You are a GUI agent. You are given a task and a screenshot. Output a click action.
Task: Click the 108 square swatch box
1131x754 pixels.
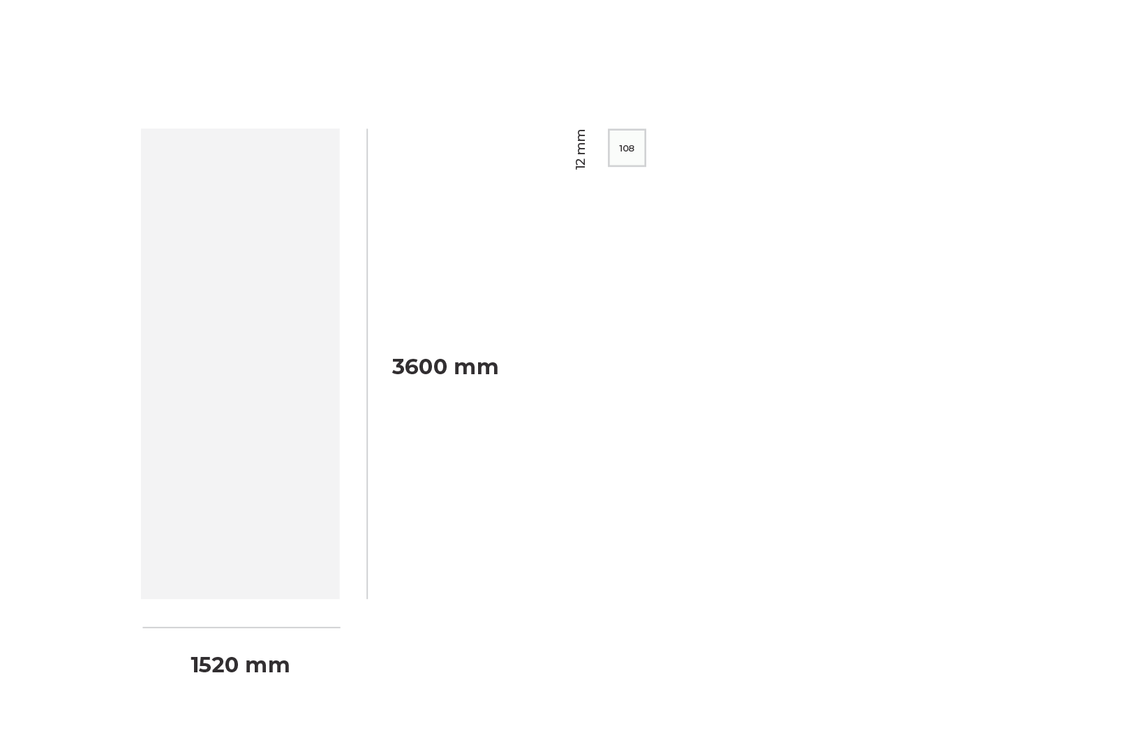pyautogui.click(x=626, y=148)
